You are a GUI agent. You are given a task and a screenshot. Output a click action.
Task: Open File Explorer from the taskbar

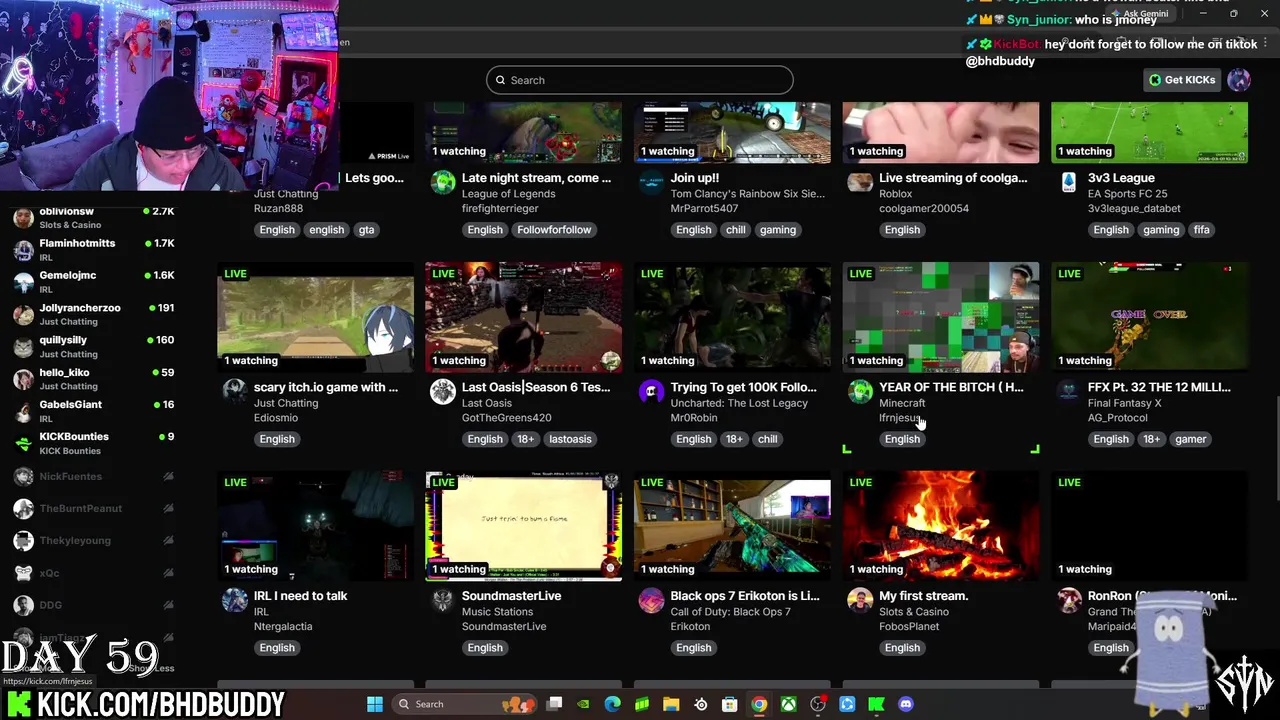[x=671, y=704]
